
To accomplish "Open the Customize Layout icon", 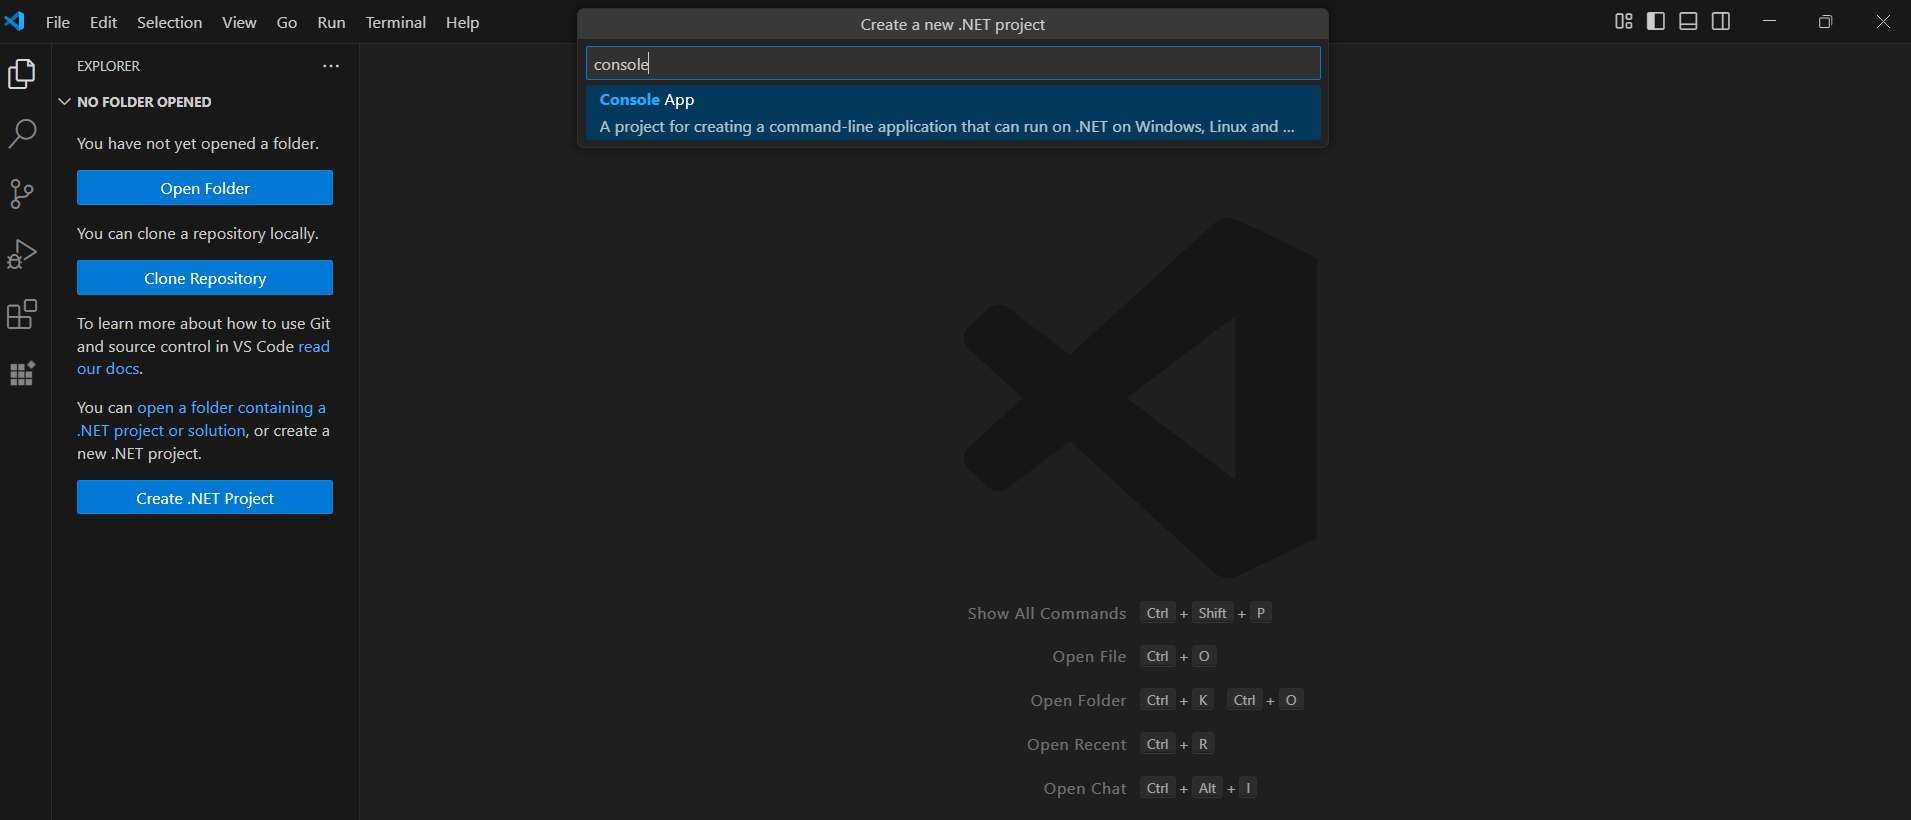I will click(x=1623, y=22).
